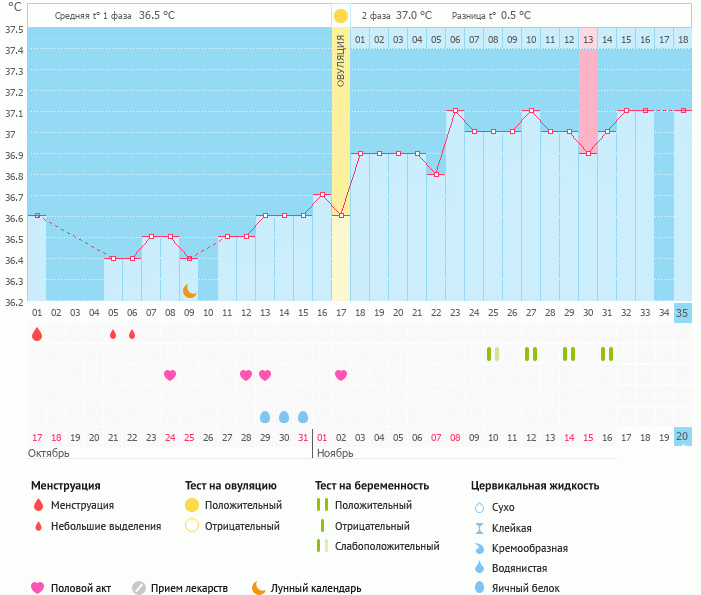This screenshot has width=701, height=595.
Task: Click the yellow ovulation circle in the header
Action: [341, 16]
